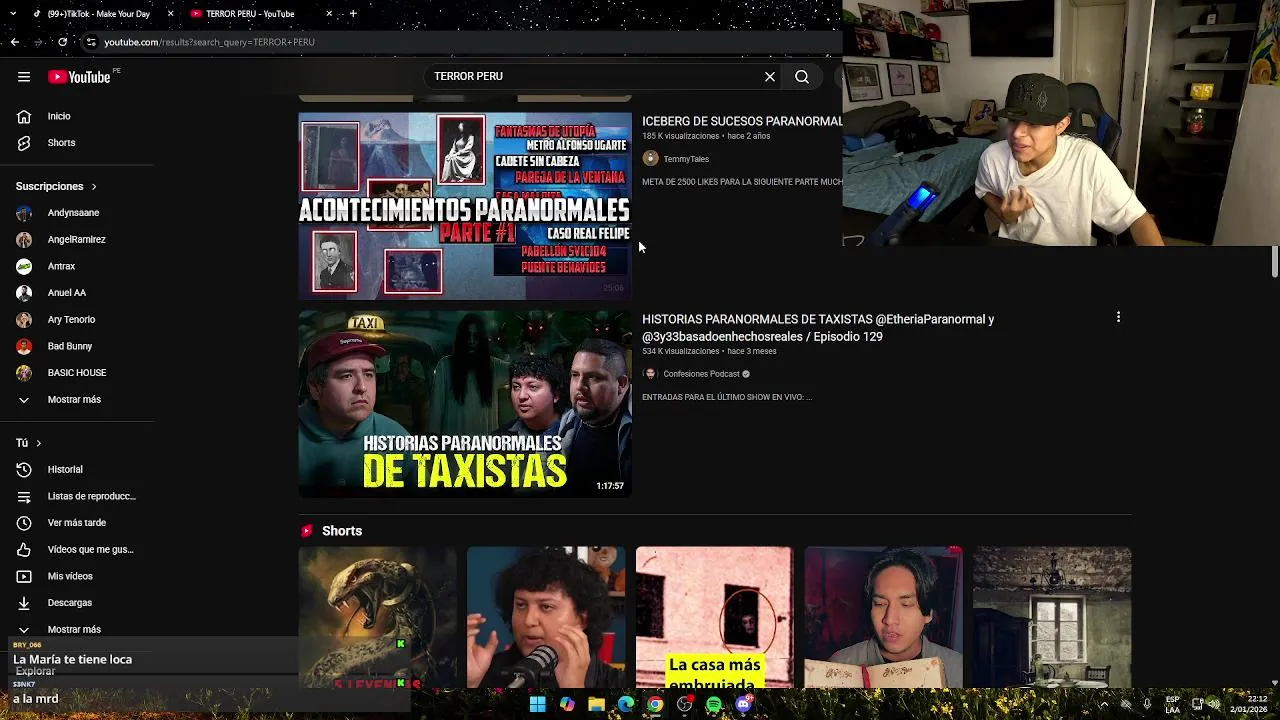
Task: Expand the Tú section
Action: [28, 443]
